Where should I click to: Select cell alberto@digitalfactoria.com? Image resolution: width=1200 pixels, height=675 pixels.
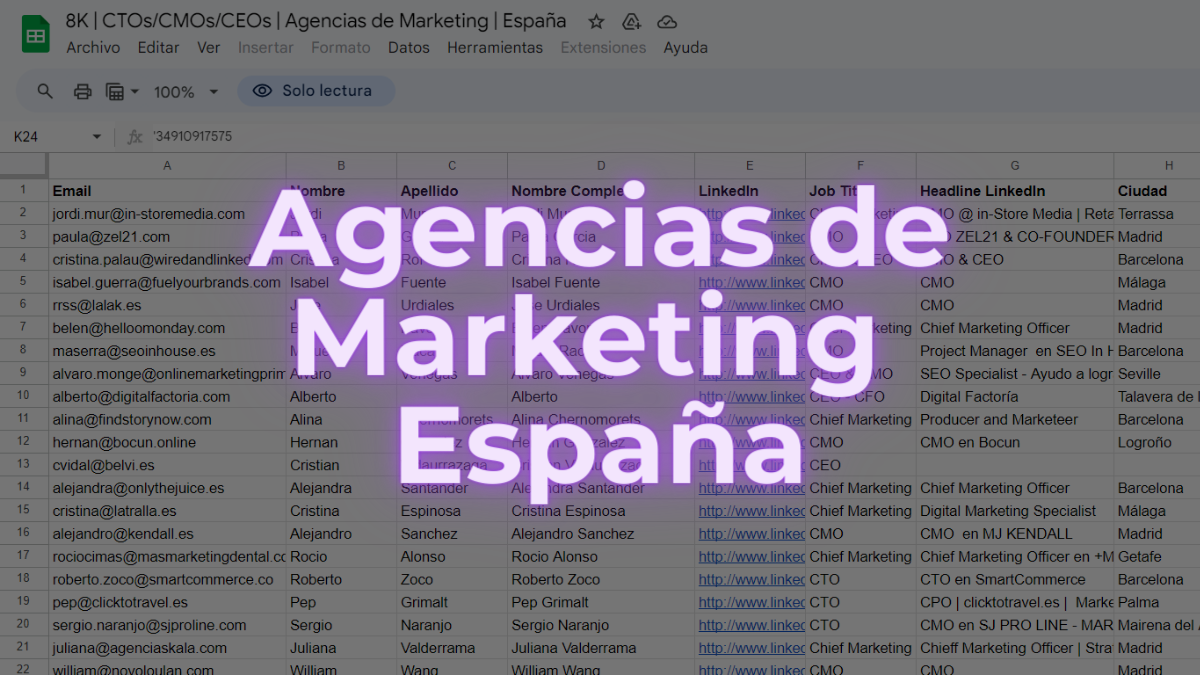(x=167, y=396)
